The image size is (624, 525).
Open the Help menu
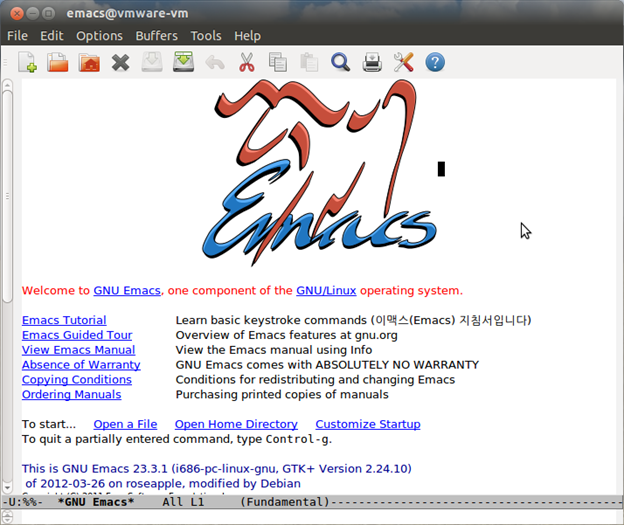[x=247, y=36]
